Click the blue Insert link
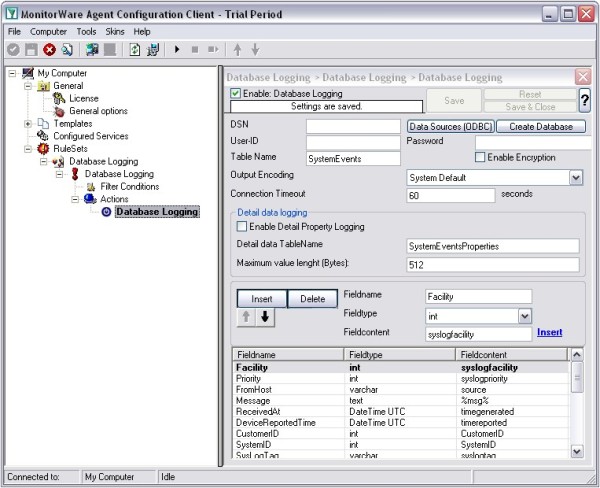The height and width of the screenshot is (488, 600). [x=549, y=332]
